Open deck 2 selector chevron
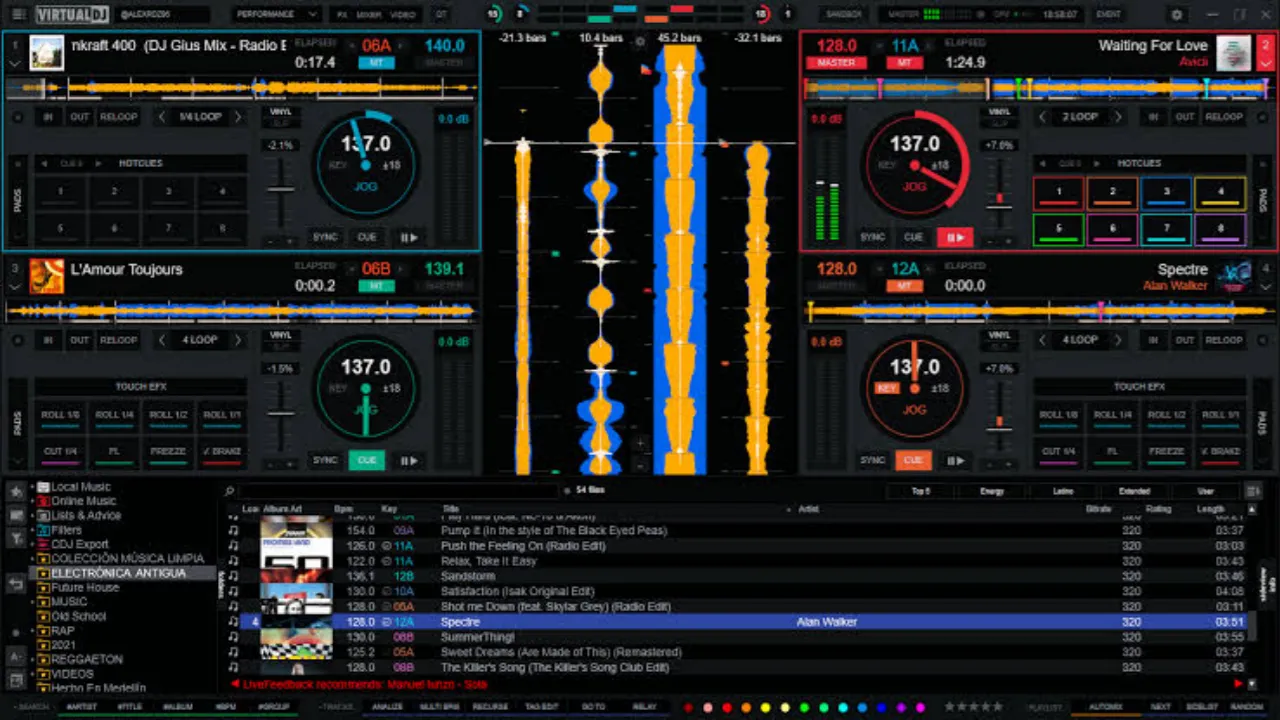 1265,63
